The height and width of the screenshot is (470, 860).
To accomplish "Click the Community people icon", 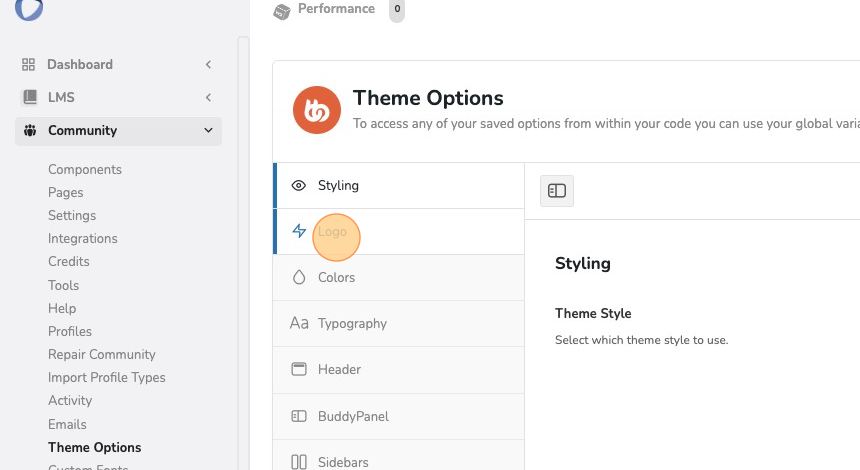I will point(30,131).
